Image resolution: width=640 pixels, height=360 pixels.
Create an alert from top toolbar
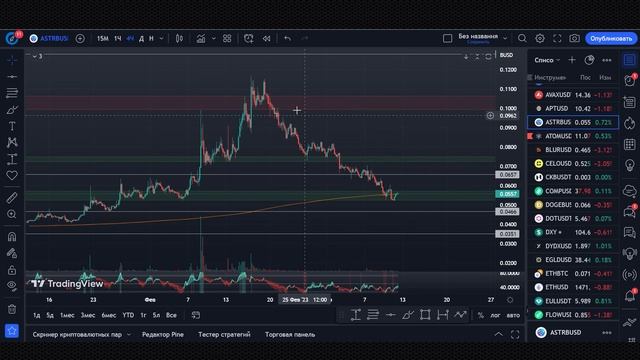[249, 38]
